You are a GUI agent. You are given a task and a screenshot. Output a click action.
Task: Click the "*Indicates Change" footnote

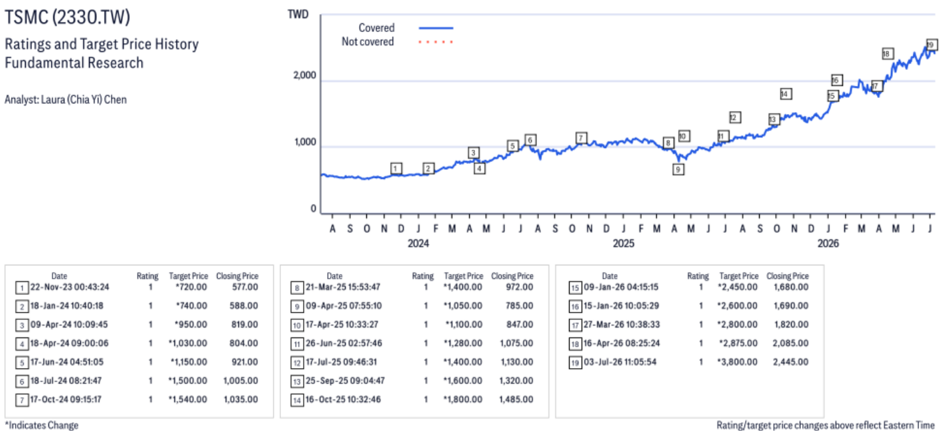point(41,425)
